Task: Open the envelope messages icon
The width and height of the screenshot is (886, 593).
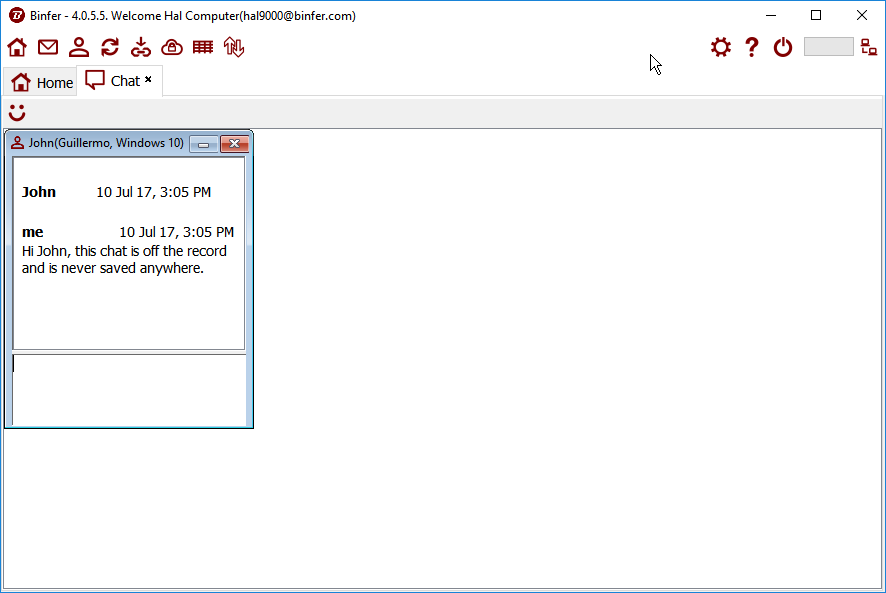Action: click(48, 47)
